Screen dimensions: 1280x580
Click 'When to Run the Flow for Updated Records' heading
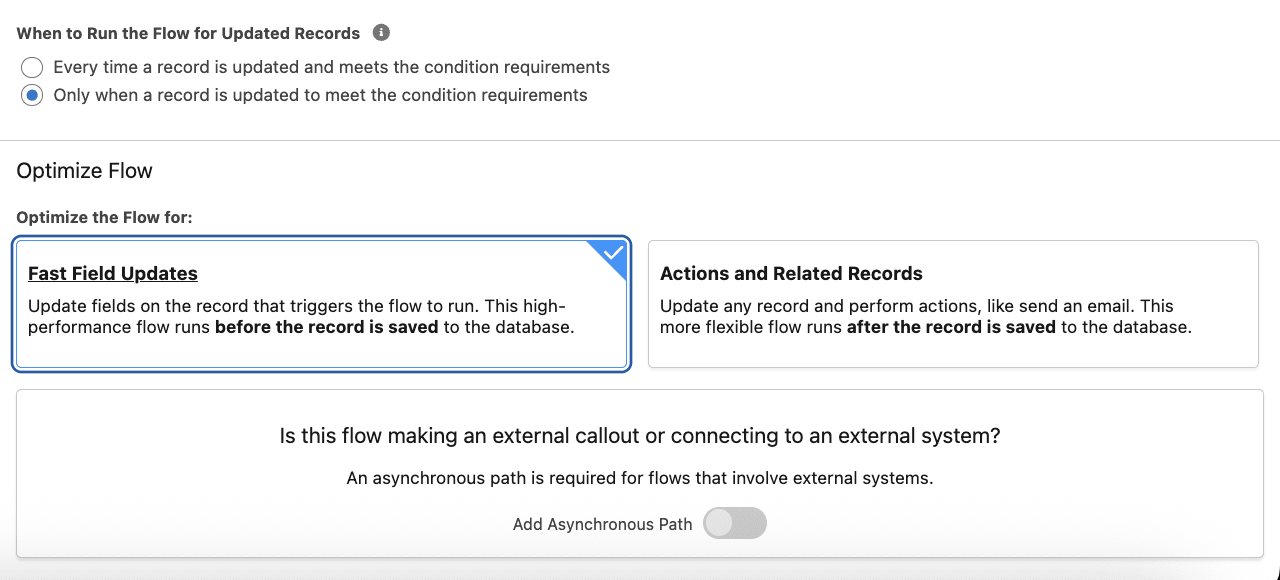(x=188, y=34)
